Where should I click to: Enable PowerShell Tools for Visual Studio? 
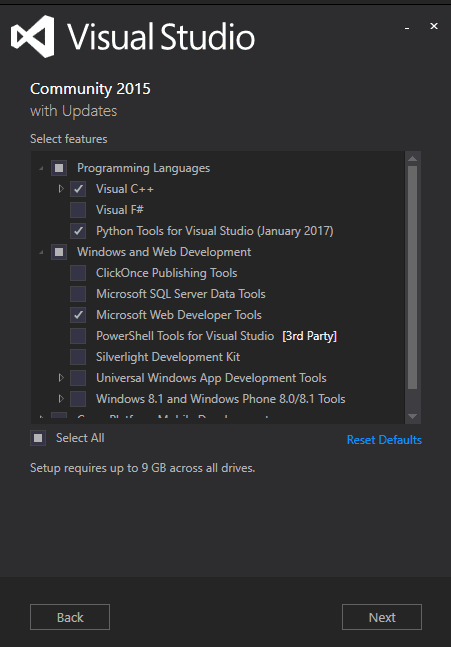[78, 336]
